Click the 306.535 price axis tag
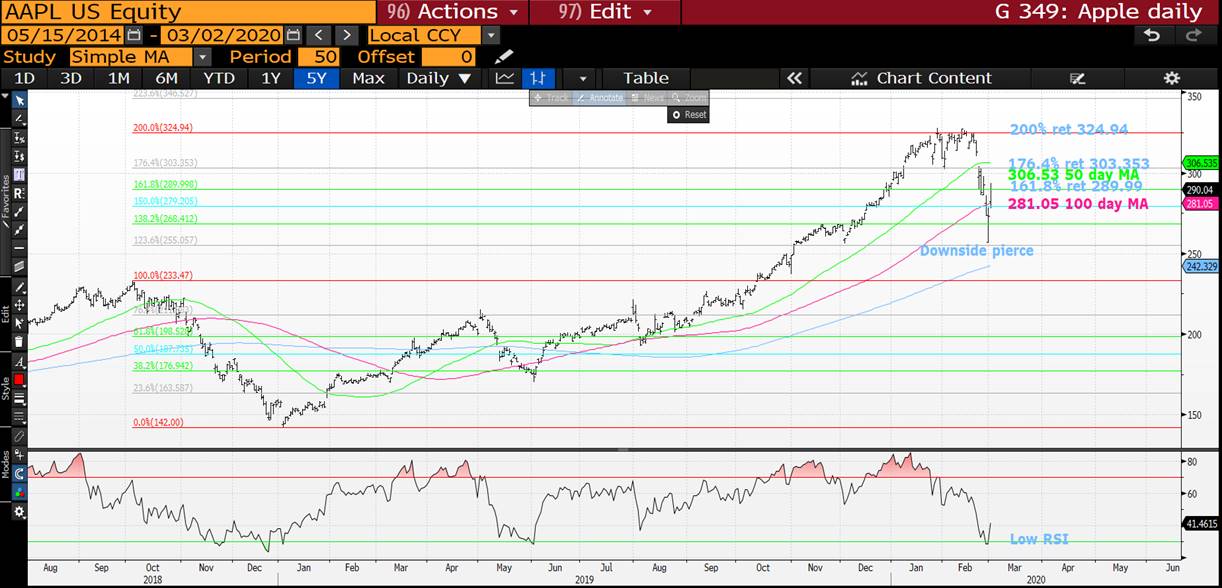 tap(1200, 162)
